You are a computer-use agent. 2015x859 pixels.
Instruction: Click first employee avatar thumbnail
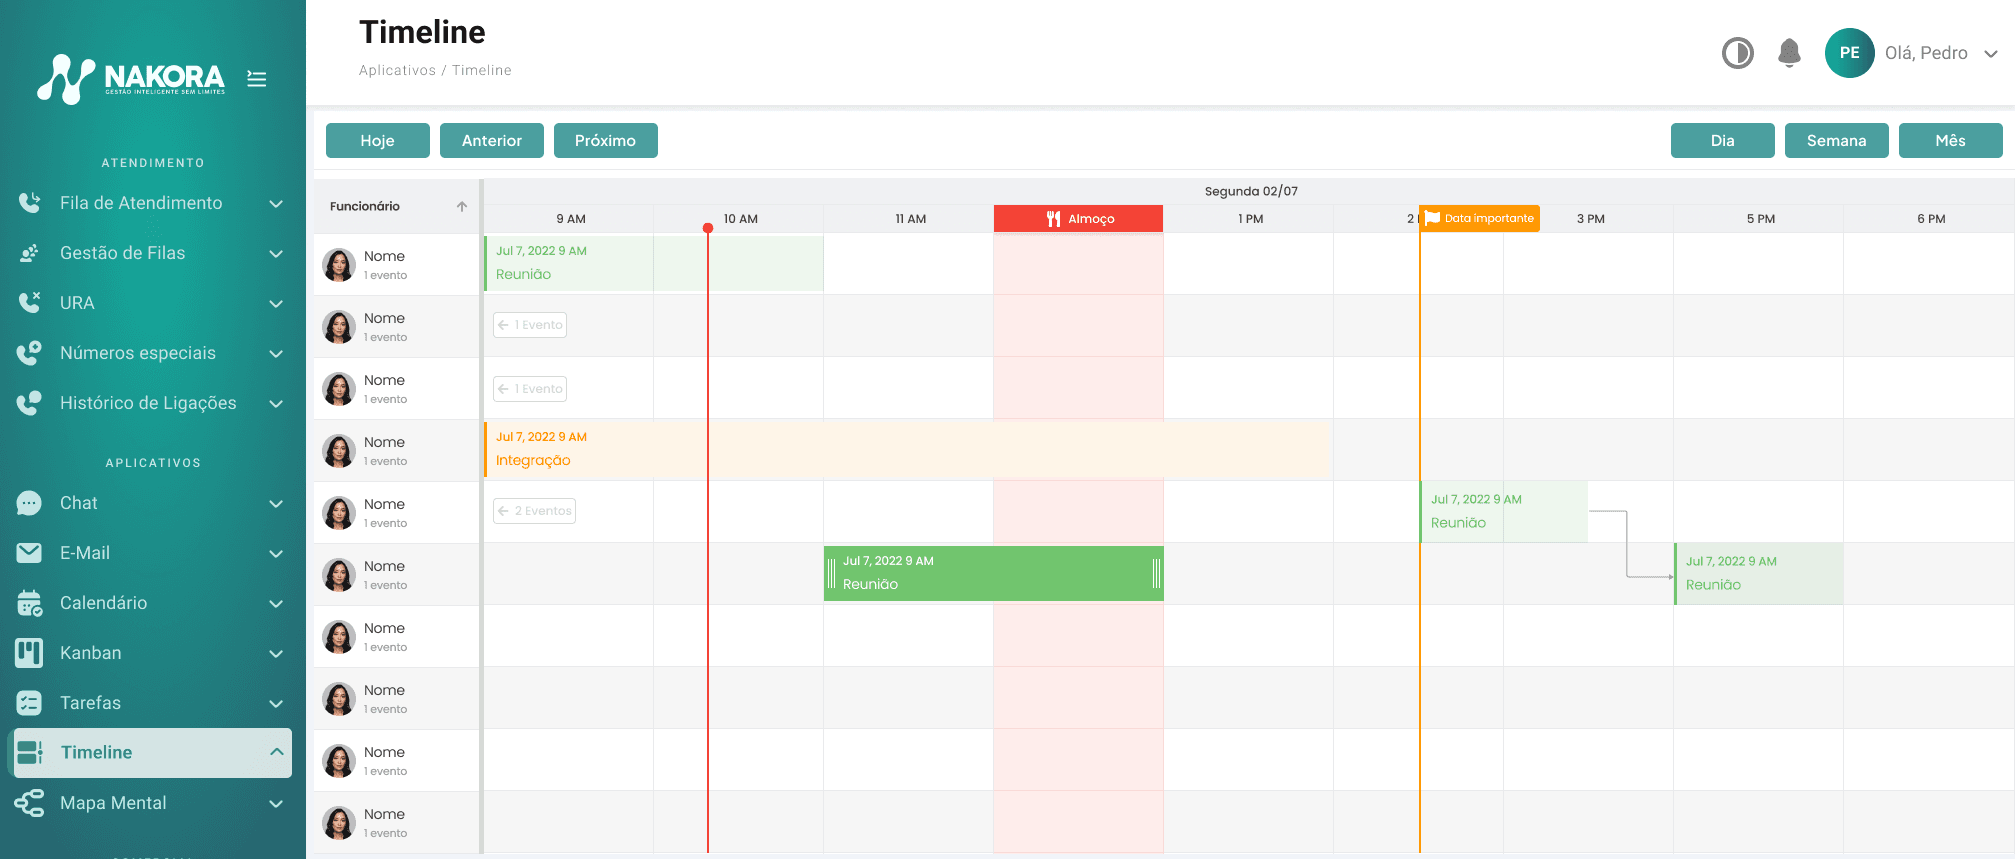point(339,265)
